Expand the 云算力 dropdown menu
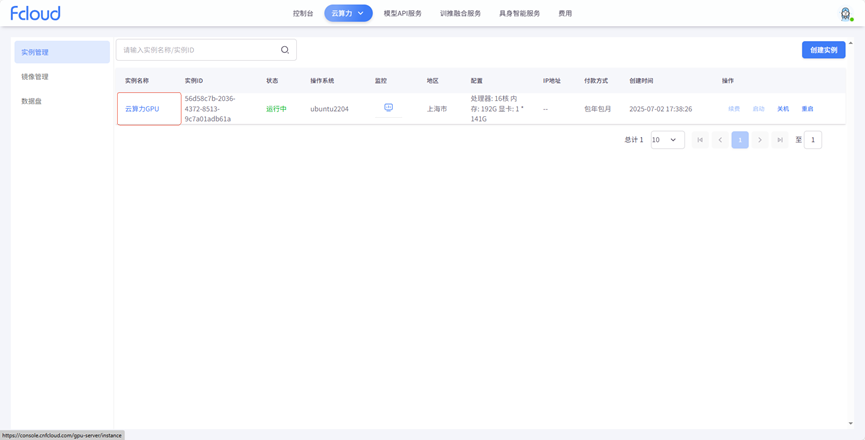The width and height of the screenshot is (865, 440). 348,13
